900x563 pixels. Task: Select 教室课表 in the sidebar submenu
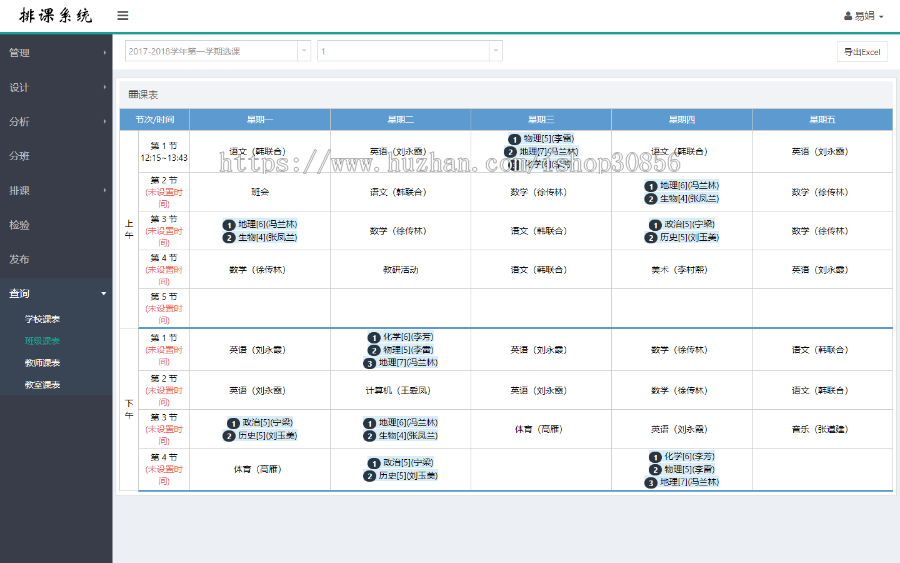(42, 385)
